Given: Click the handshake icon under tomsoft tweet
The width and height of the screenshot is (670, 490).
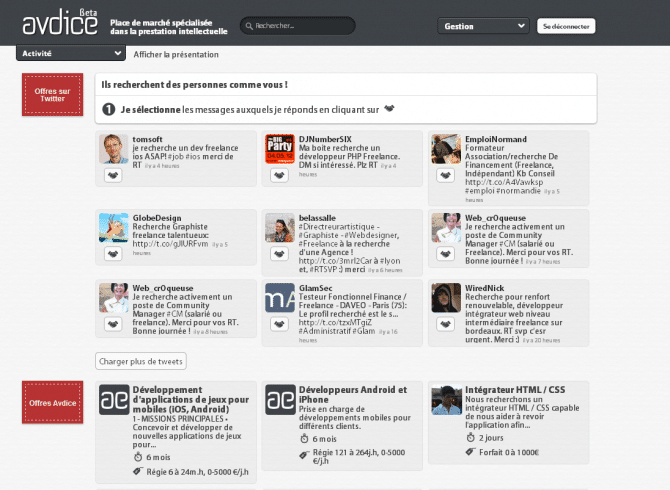Looking at the screenshot, I should point(113,176).
